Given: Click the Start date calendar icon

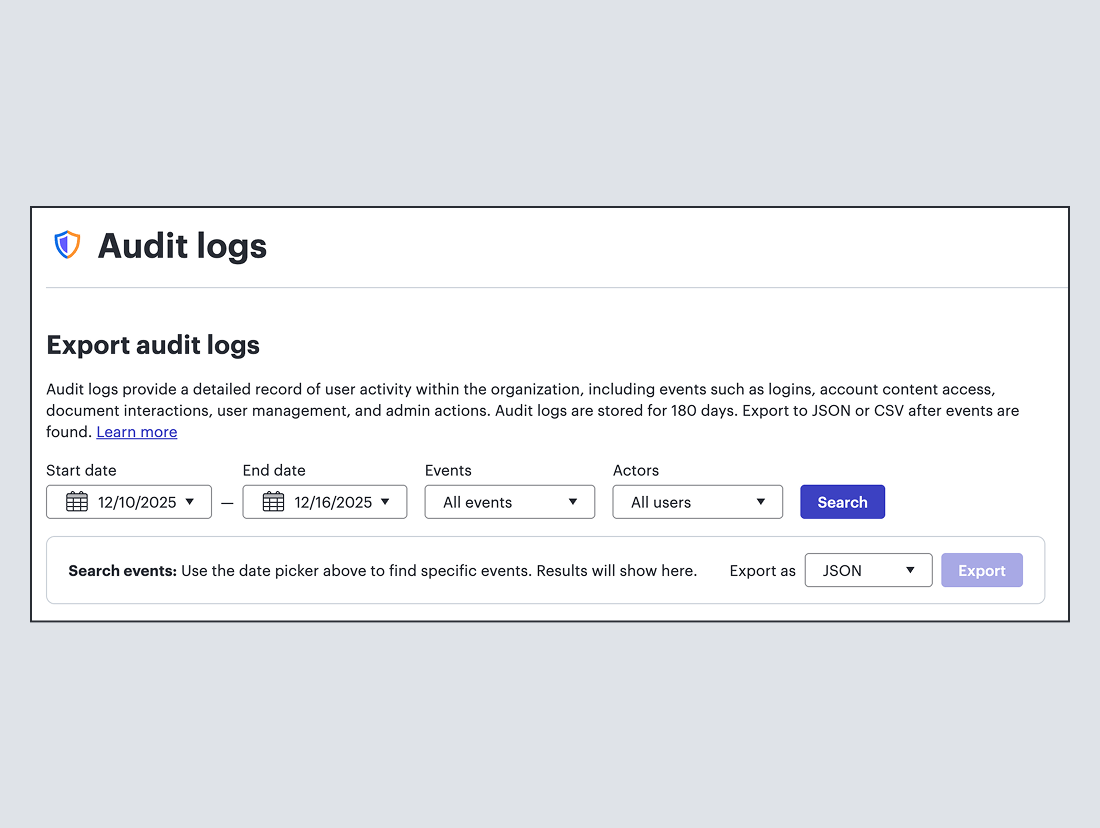Looking at the screenshot, I should point(77,502).
